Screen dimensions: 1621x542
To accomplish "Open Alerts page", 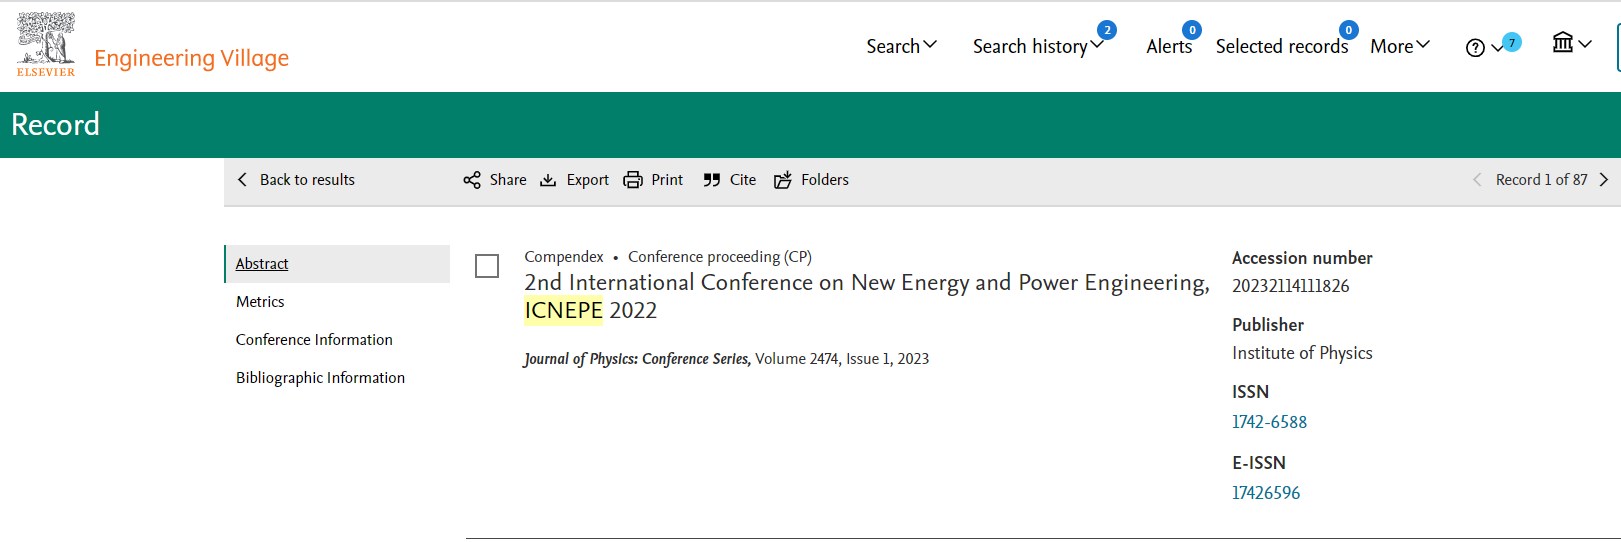I will tap(1169, 46).
